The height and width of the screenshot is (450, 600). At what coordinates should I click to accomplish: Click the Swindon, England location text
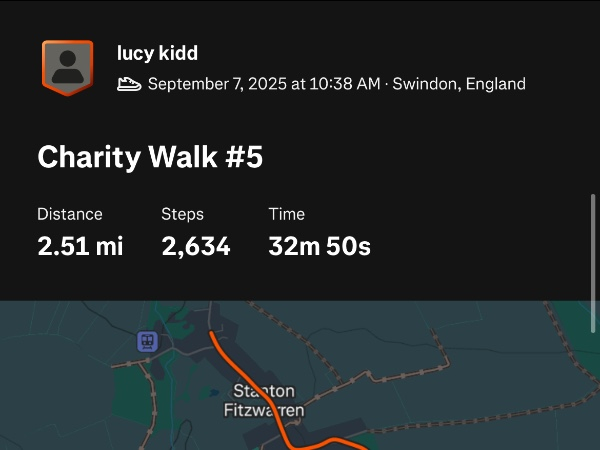coord(459,84)
